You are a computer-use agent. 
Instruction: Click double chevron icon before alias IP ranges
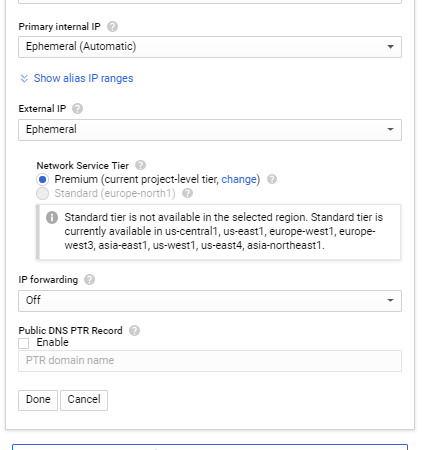pyautogui.click(x=24, y=79)
